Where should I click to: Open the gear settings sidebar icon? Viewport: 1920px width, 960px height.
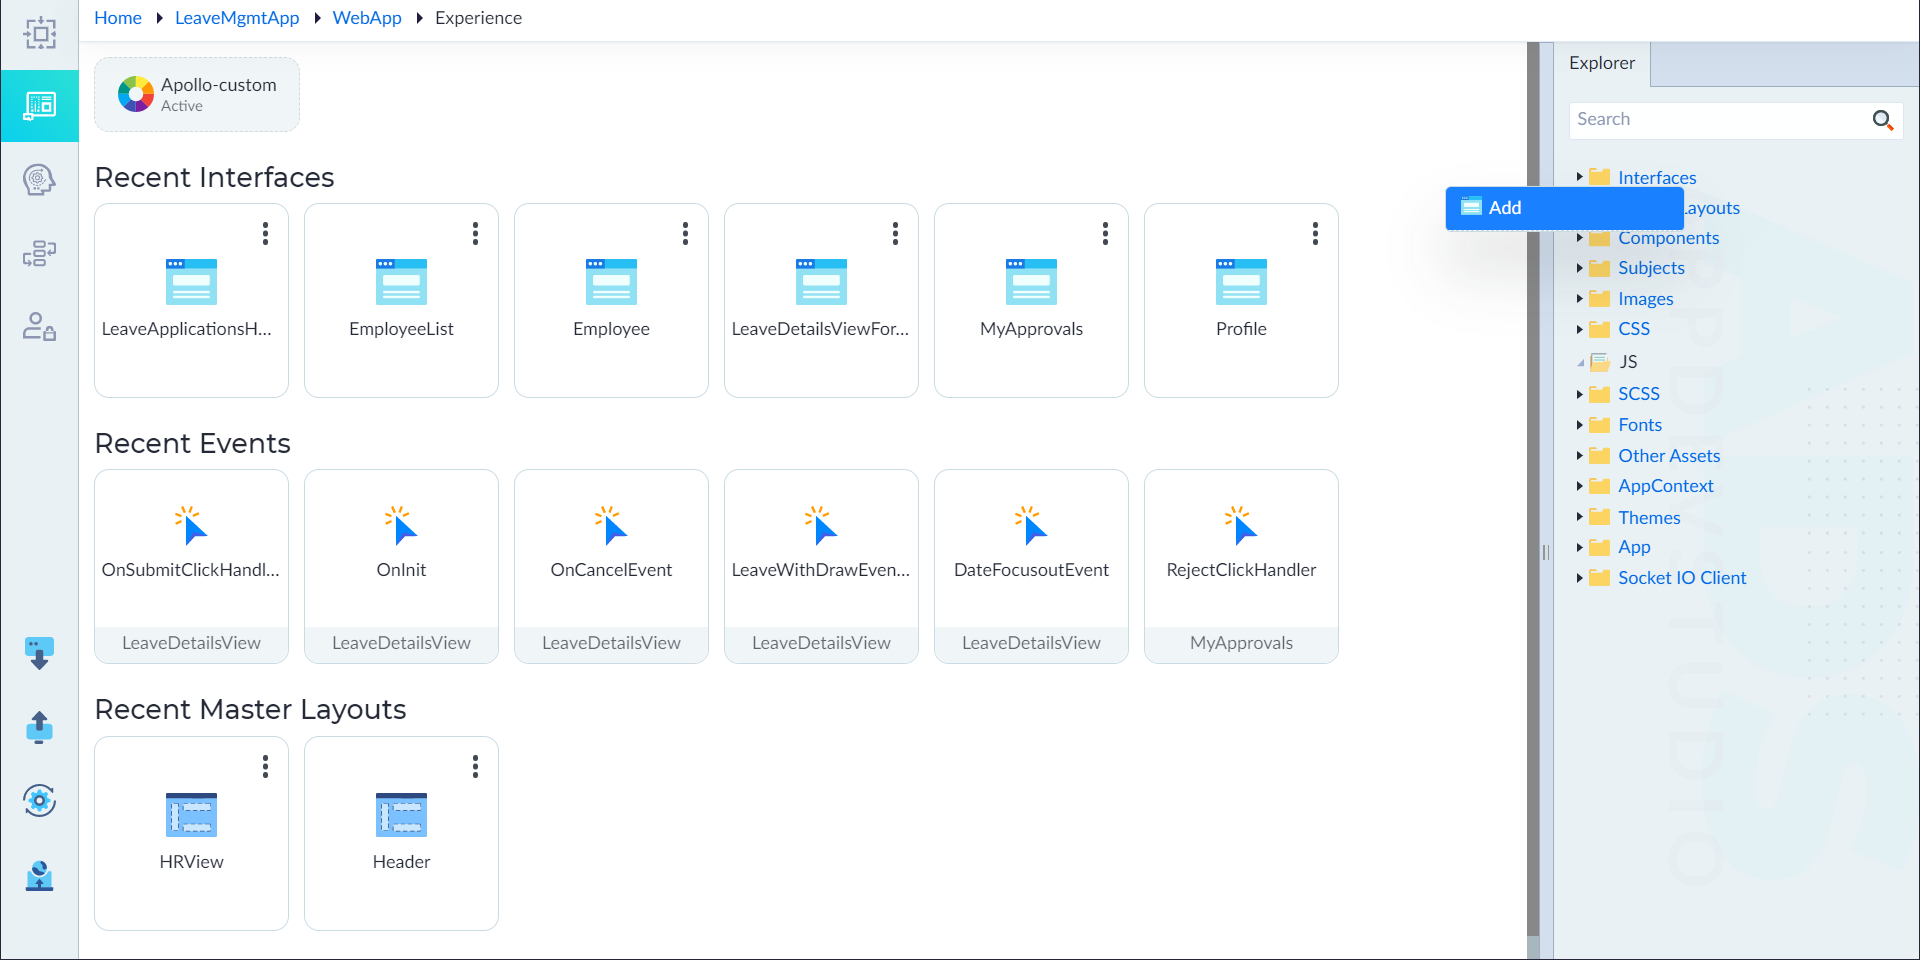point(39,800)
